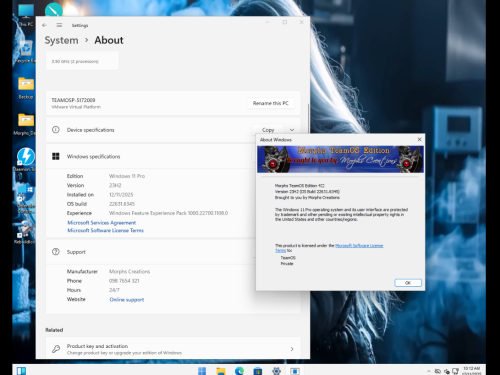Image resolution: width=500 pixels, height=375 pixels.
Task: Navigate to System in the breadcrumb
Action: [x=61, y=40]
